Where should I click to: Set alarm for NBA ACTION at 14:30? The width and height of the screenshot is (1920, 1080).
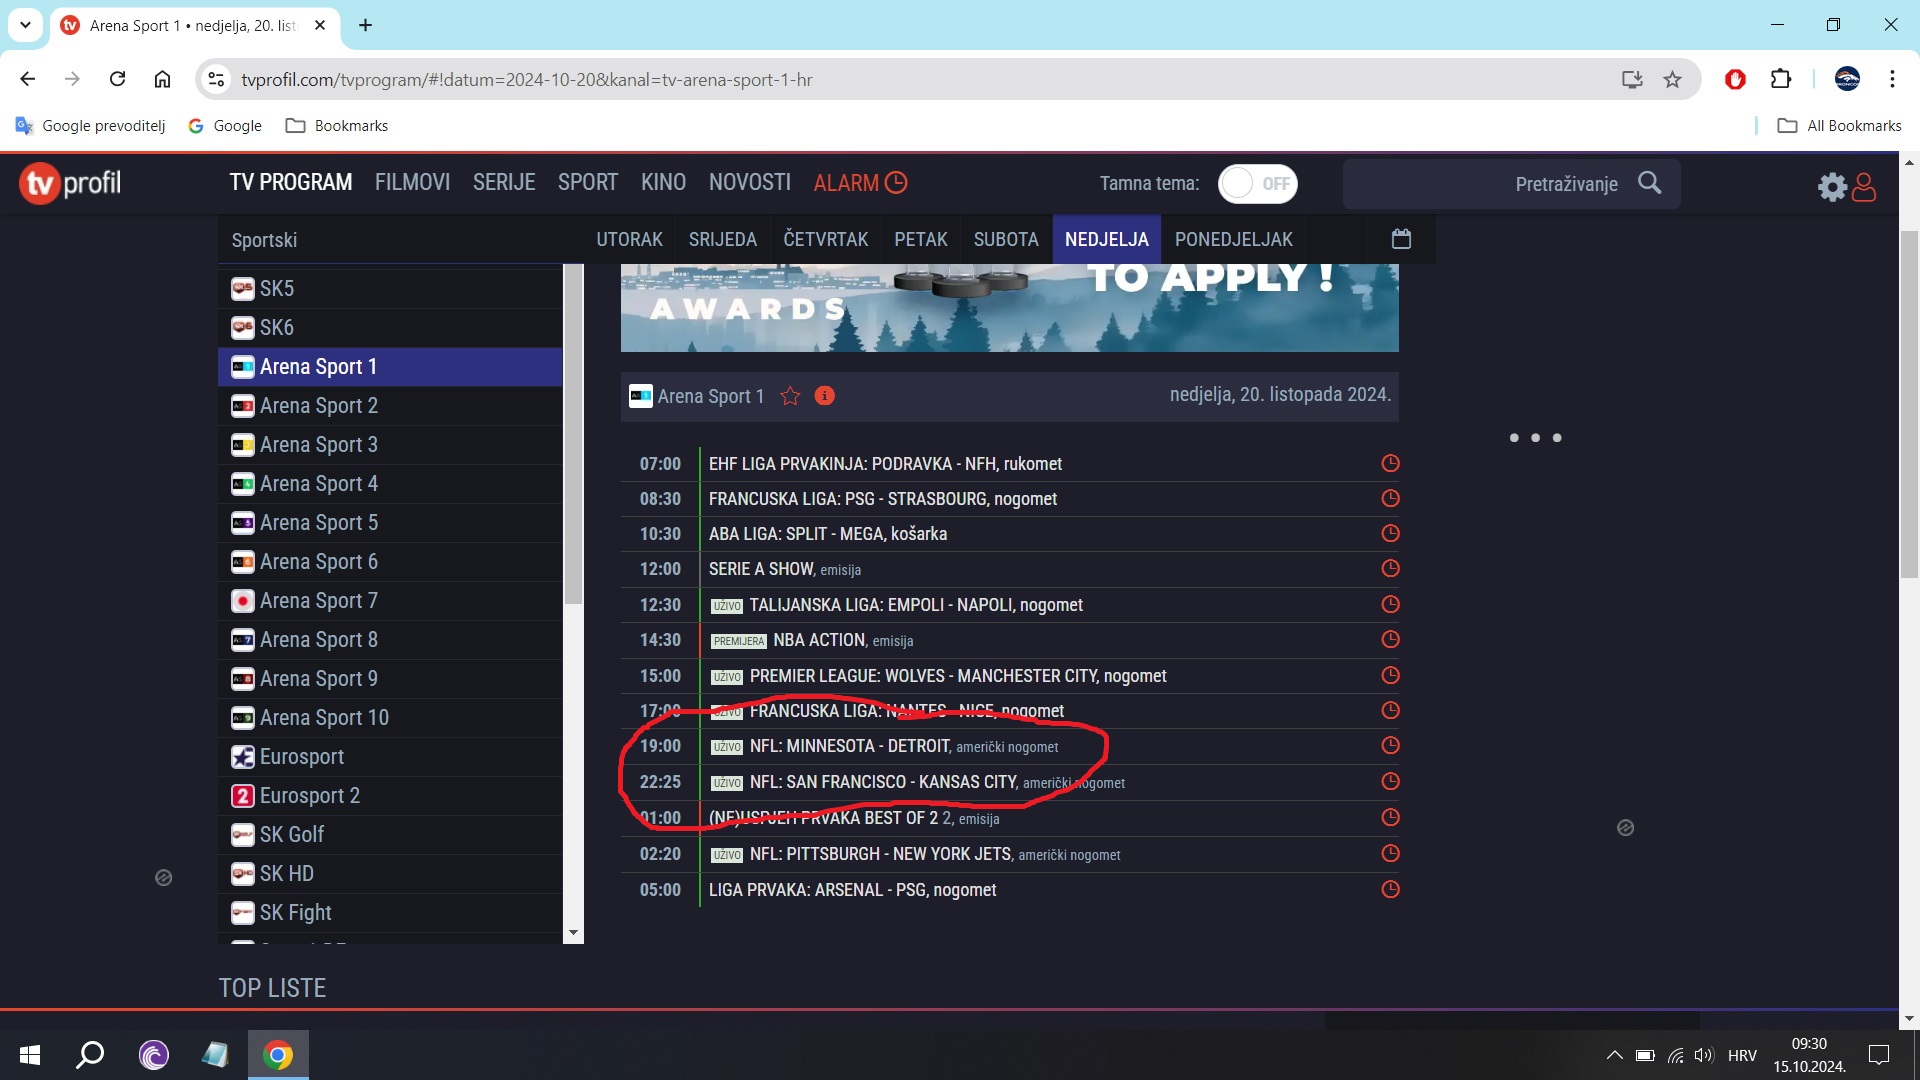1390,640
